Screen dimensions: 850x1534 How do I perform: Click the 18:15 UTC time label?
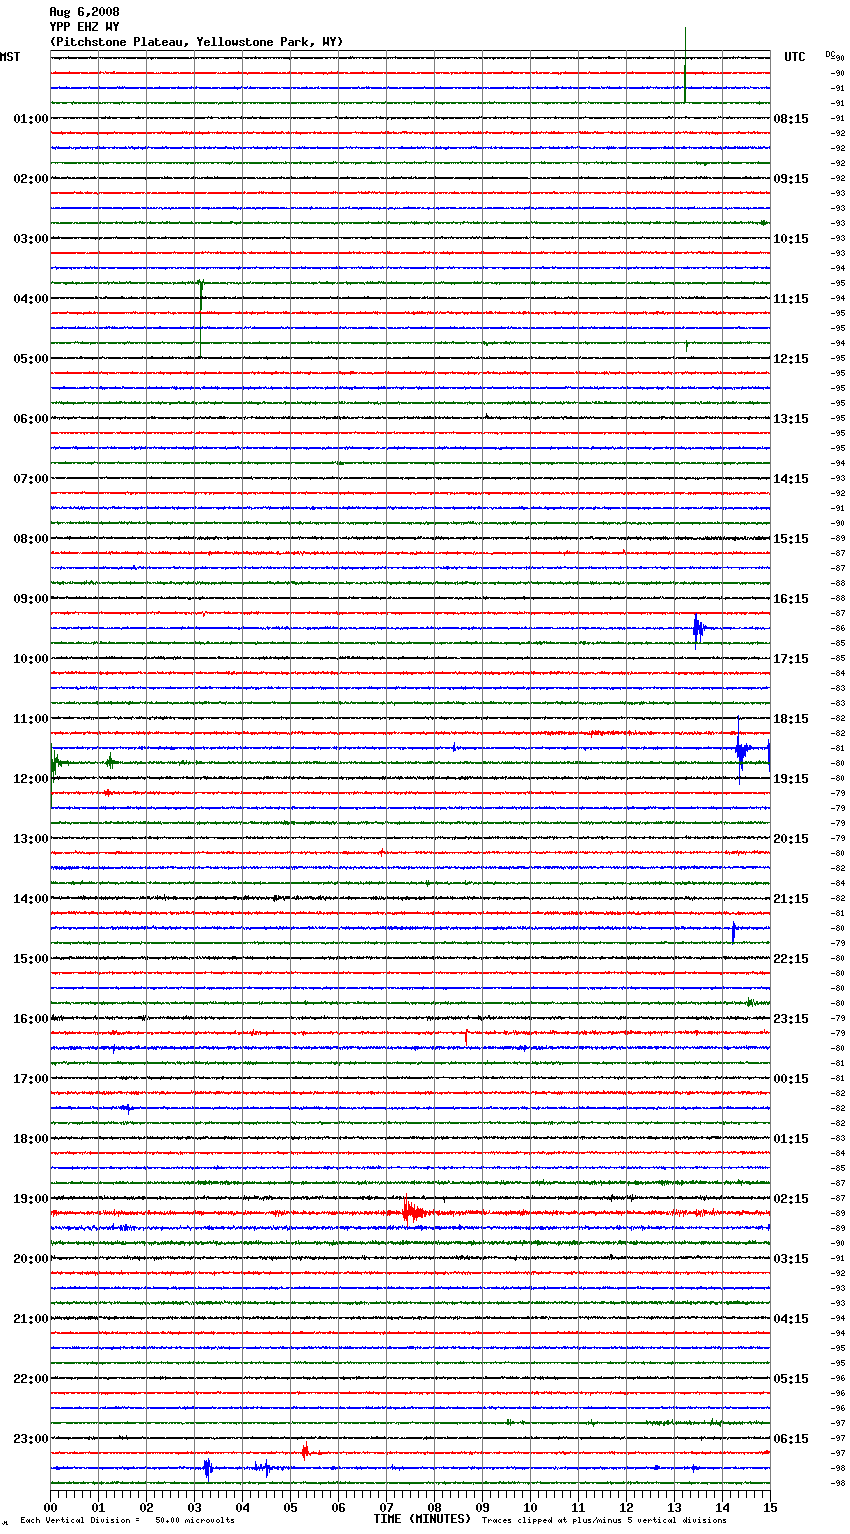tap(791, 719)
